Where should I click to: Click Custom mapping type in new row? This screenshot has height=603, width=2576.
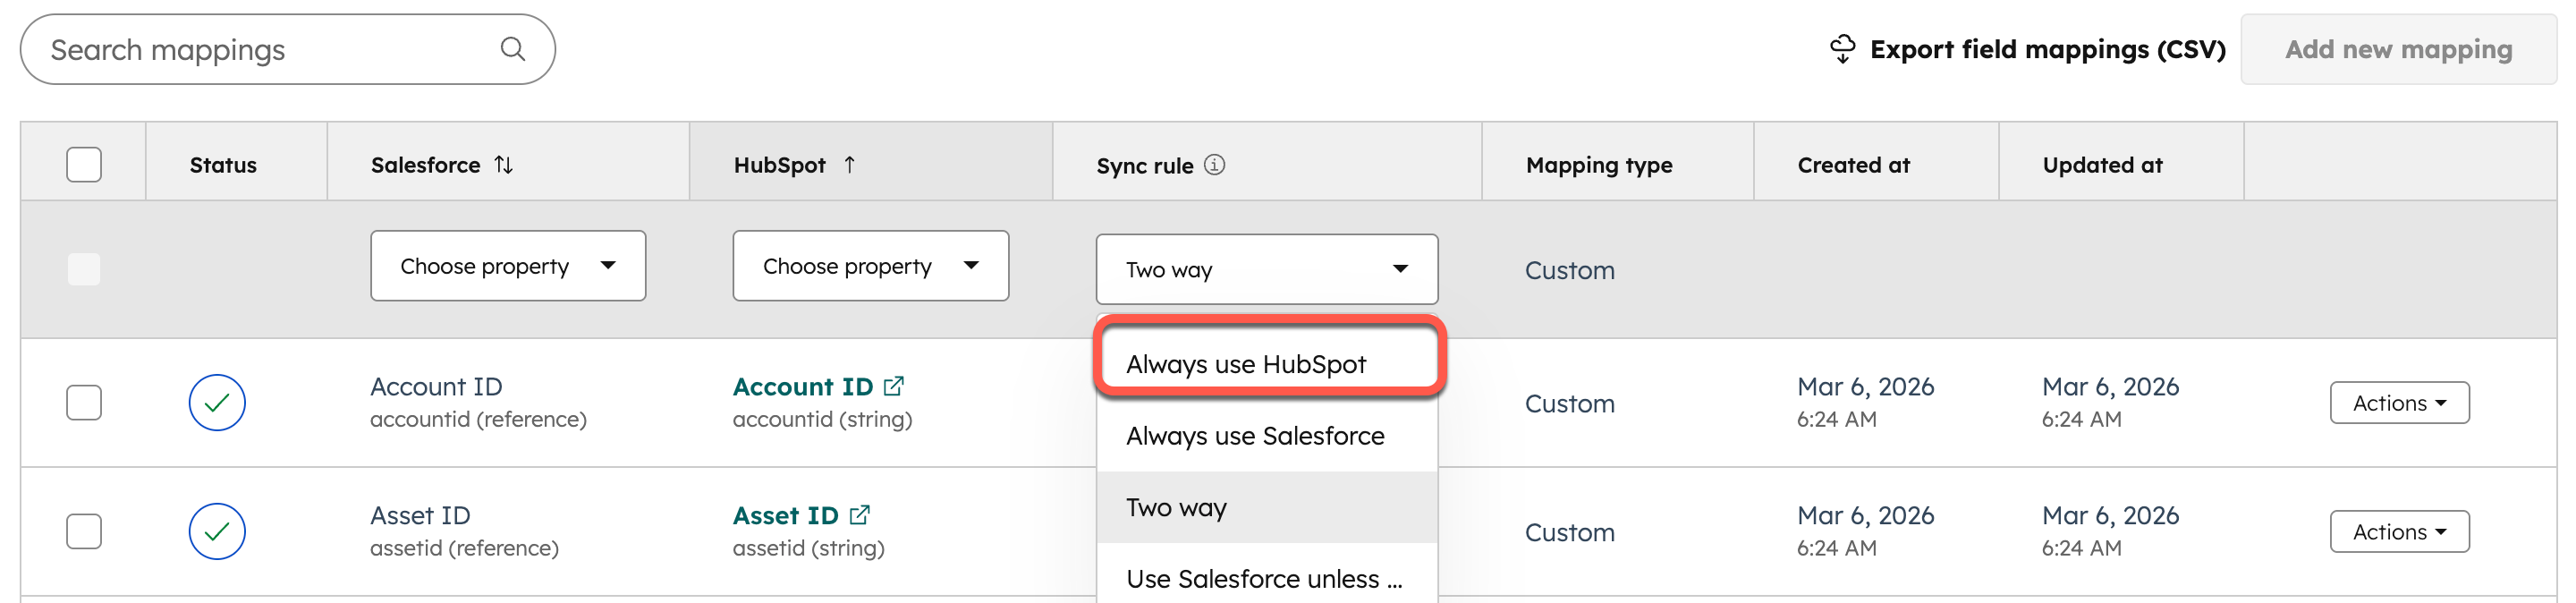pyautogui.click(x=1569, y=270)
